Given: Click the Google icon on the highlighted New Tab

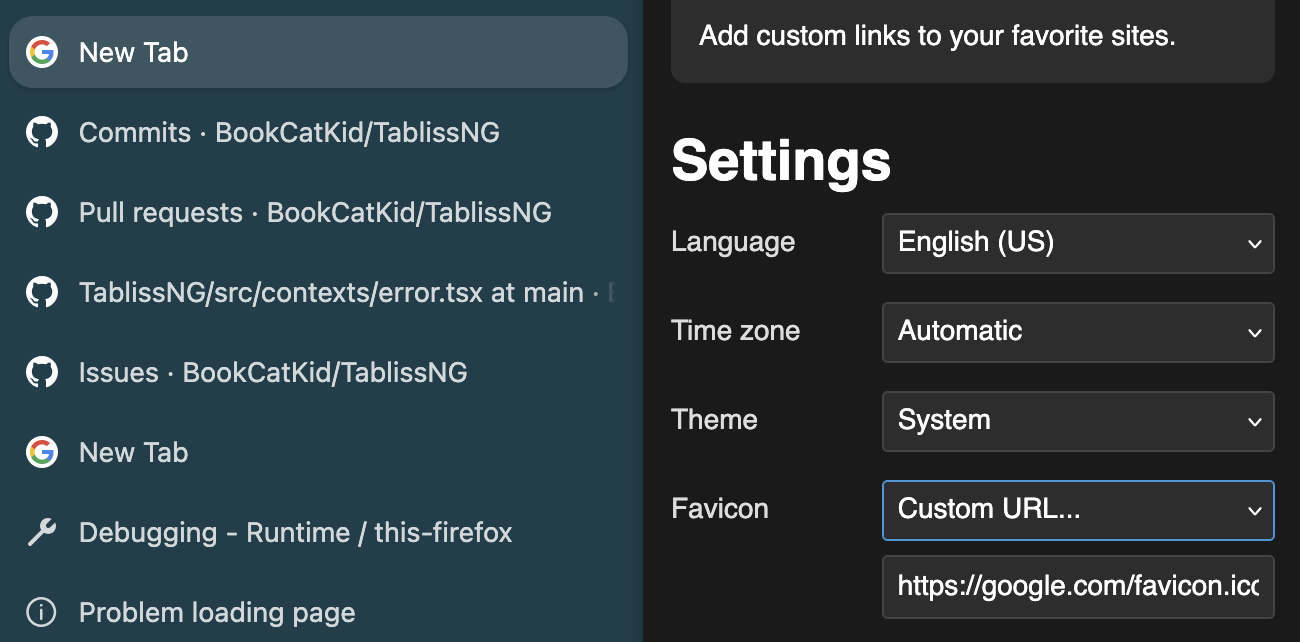Looking at the screenshot, I should pos(41,53).
